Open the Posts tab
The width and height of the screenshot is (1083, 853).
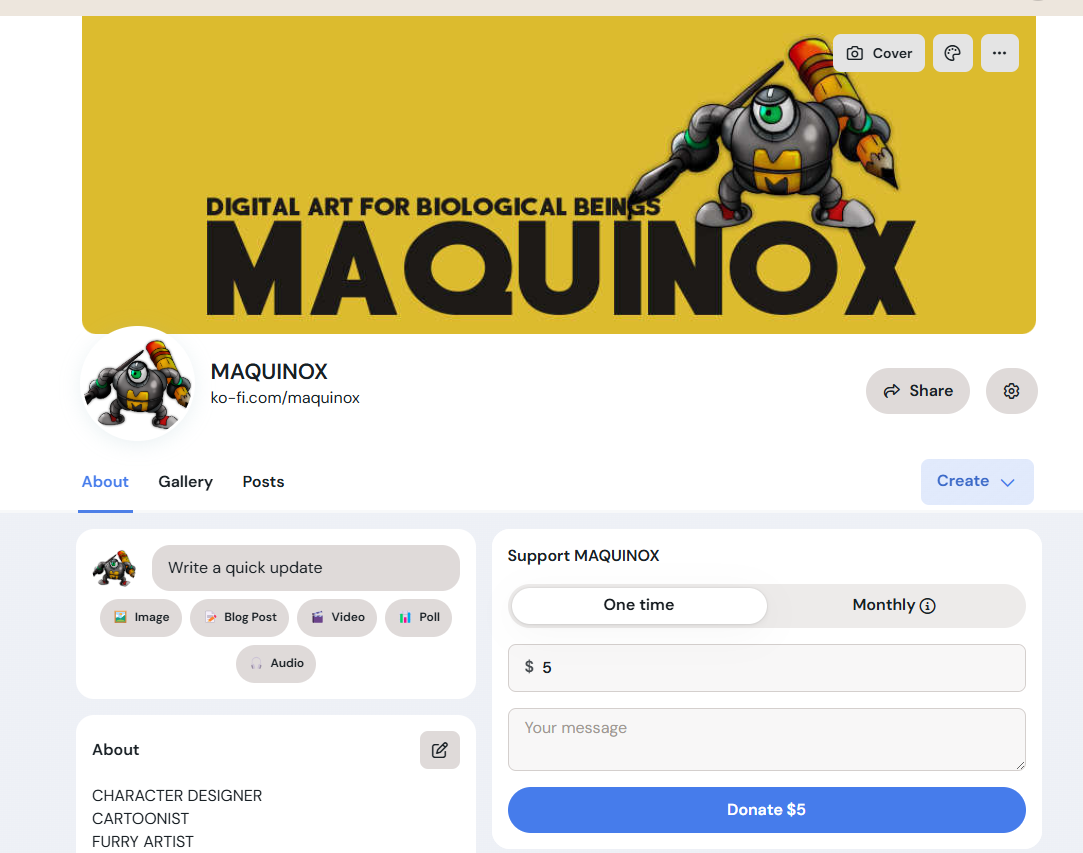[x=263, y=482]
